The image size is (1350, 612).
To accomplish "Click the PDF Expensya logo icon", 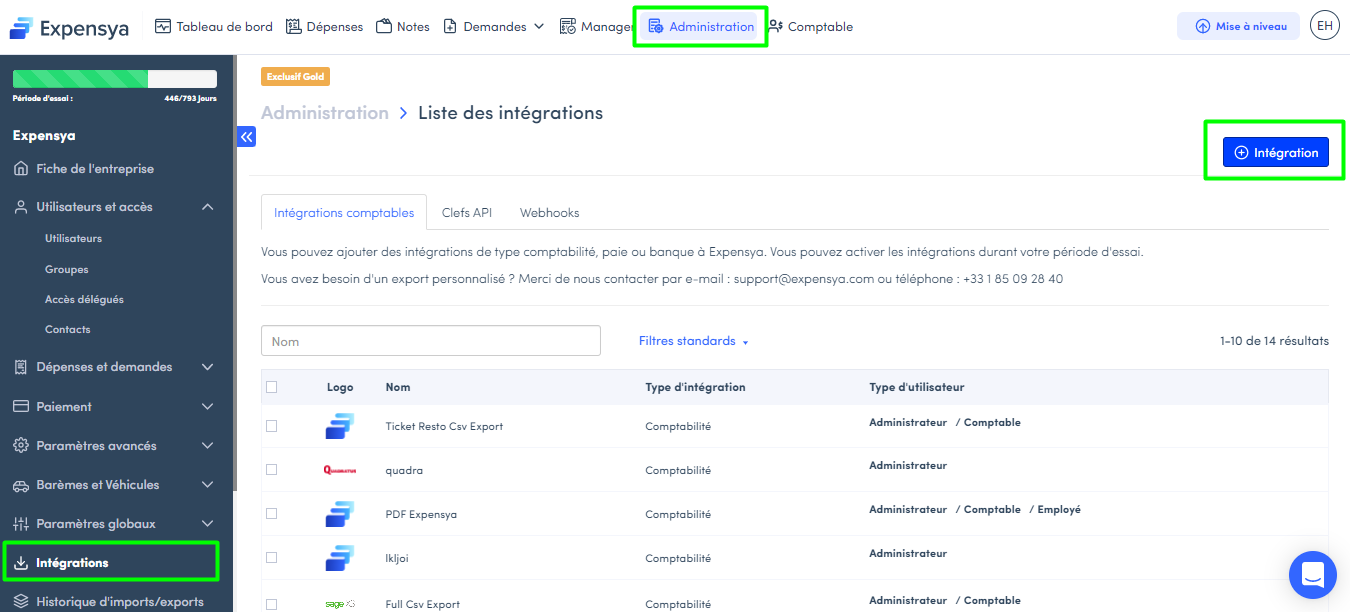I will [340, 514].
